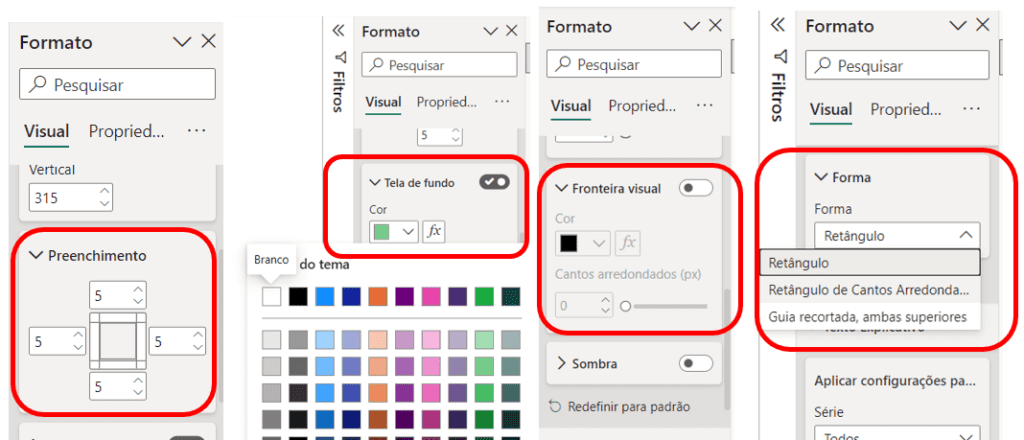The width and height of the screenshot is (1024, 440).
Task: Select Retângulo de Cantos Arredonda... option
Action: click(871, 289)
